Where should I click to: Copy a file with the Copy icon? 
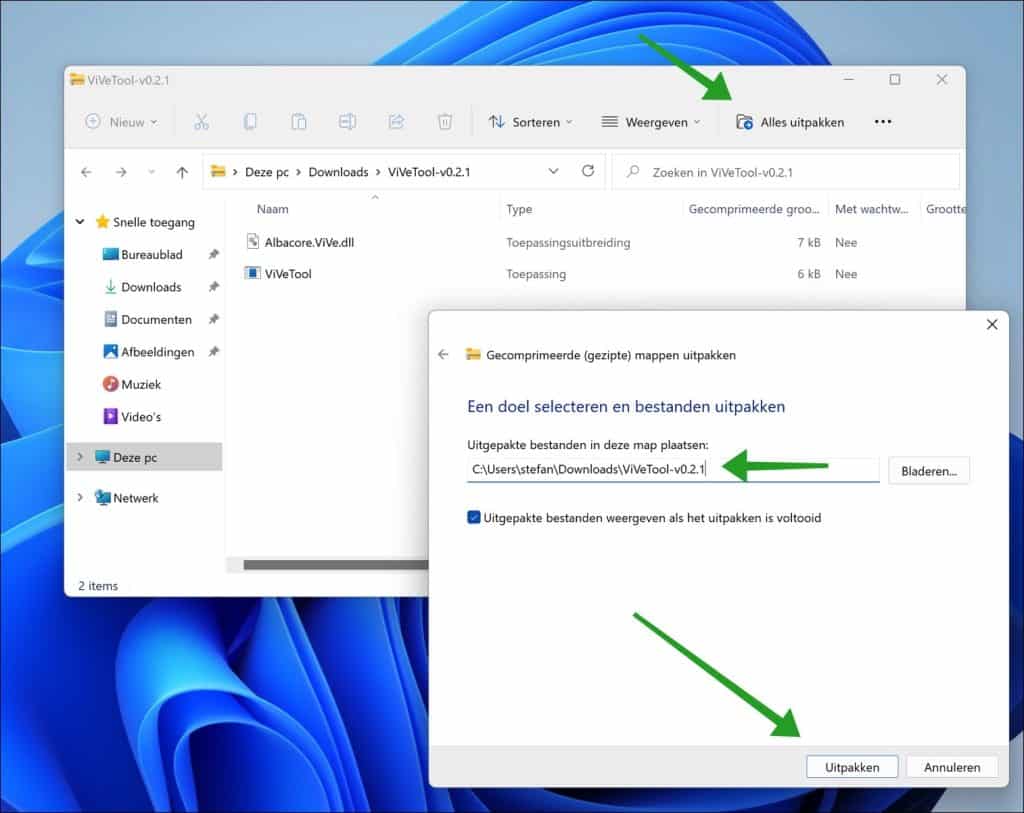coord(250,121)
